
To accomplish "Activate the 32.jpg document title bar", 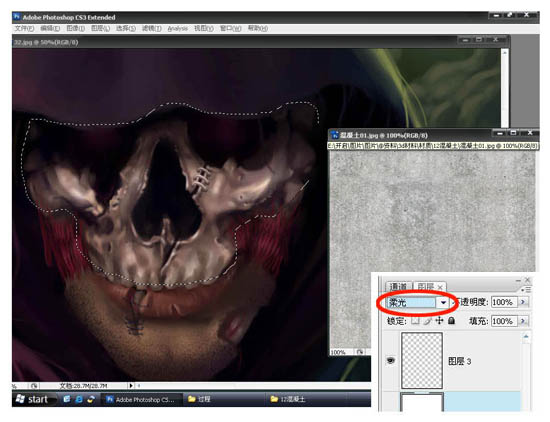I will pos(261,42).
